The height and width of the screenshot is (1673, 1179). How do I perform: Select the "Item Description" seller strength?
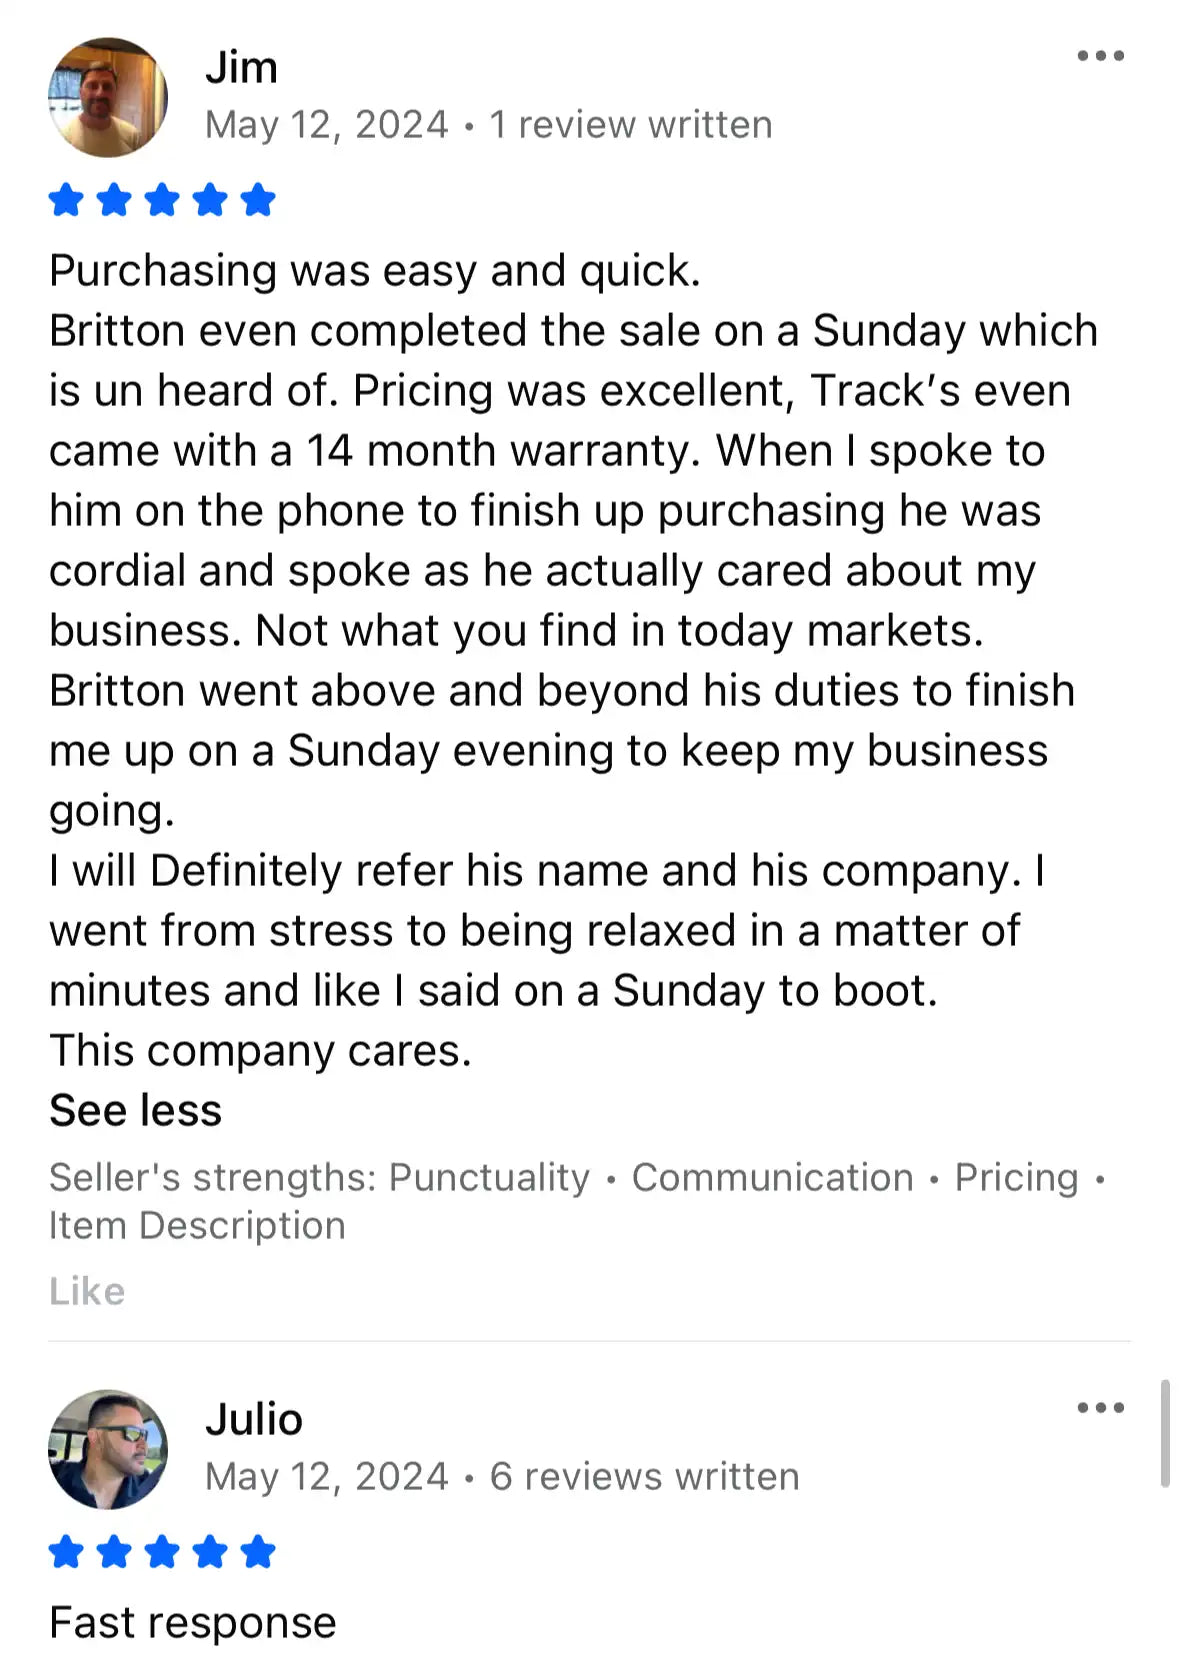[197, 1226]
